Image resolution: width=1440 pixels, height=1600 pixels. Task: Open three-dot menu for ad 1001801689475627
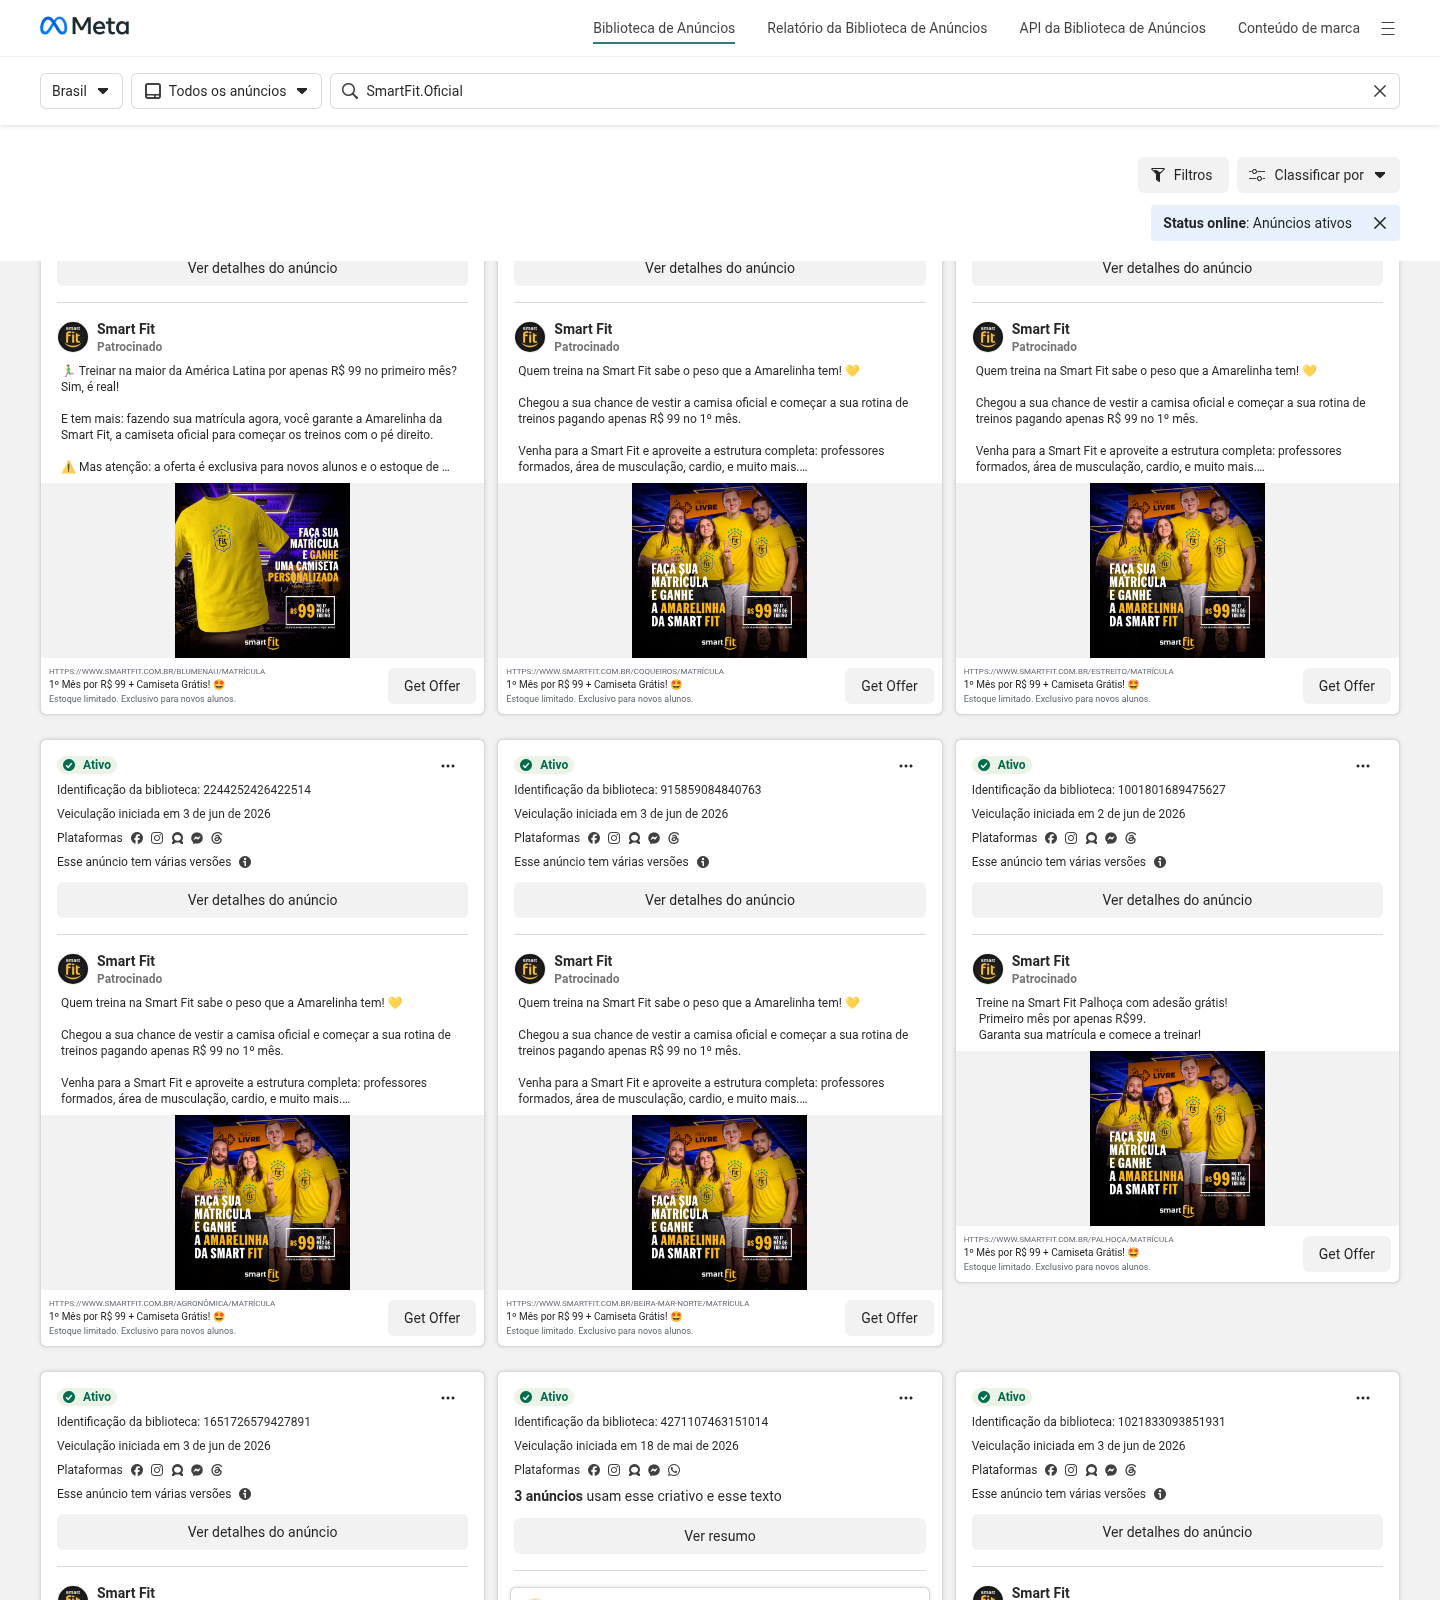(x=1363, y=766)
